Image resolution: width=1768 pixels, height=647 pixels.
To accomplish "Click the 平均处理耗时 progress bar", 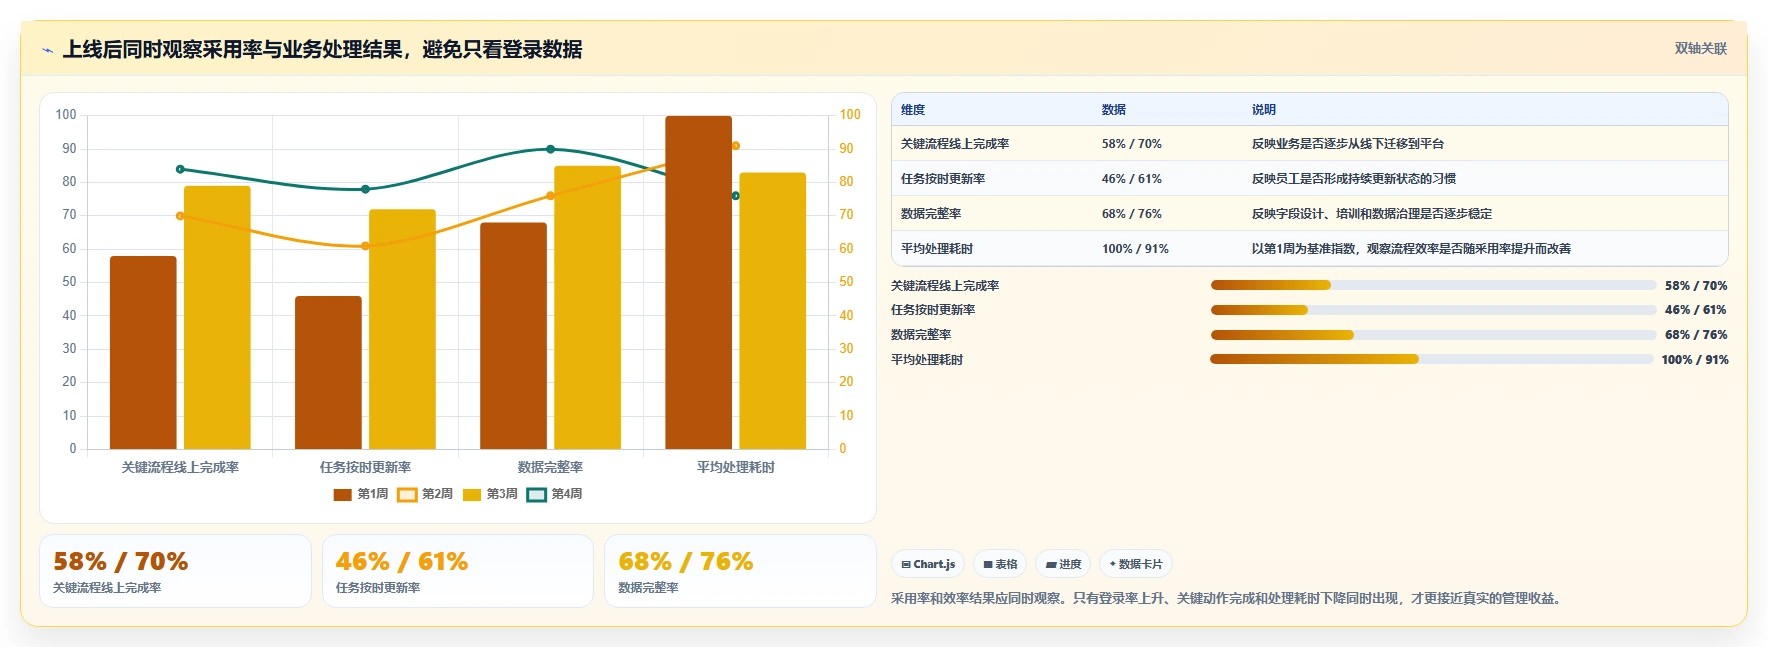I will point(1431,359).
